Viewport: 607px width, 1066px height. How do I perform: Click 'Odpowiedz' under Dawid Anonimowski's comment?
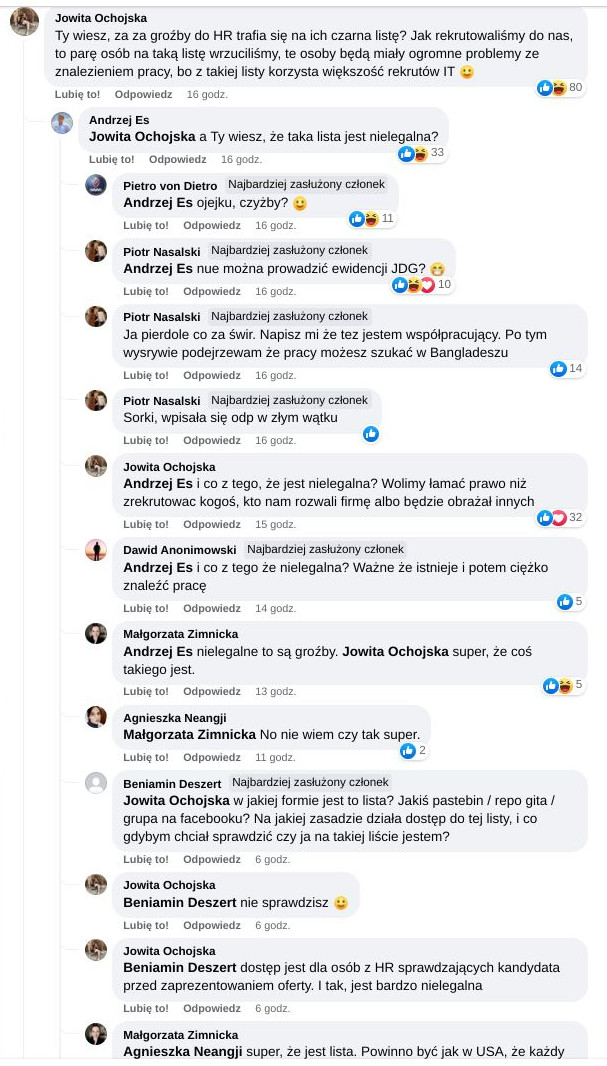(212, 608)
